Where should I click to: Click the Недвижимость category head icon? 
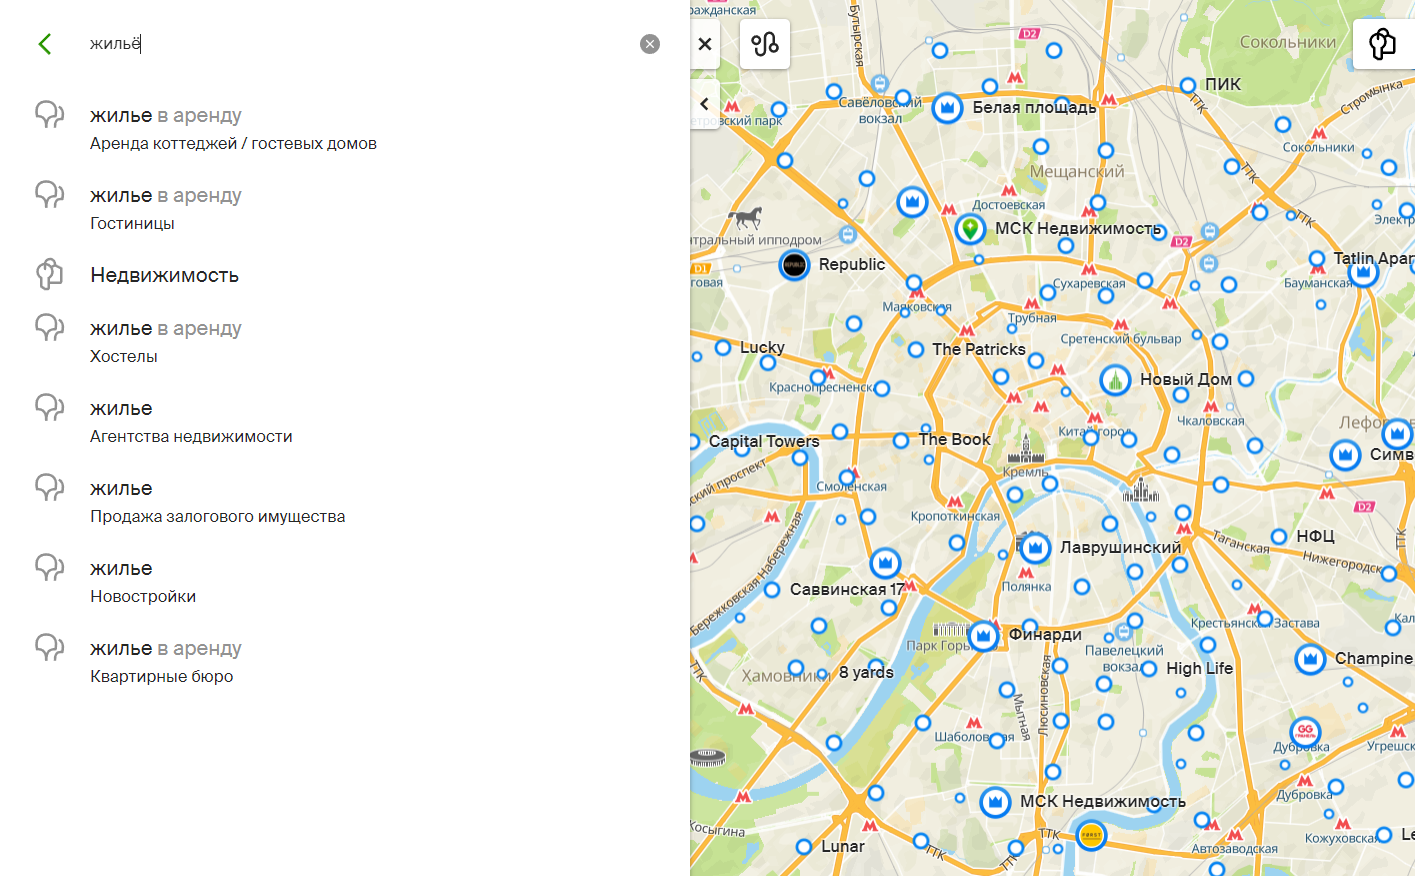coord(49,274)
